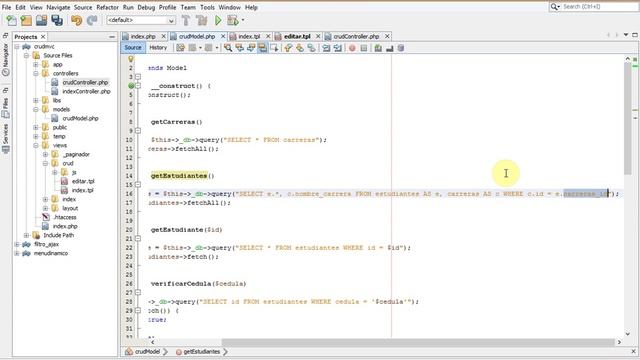The image size is (640, 360).
Task: Collapse the views folder
Action: pos(36,145)
